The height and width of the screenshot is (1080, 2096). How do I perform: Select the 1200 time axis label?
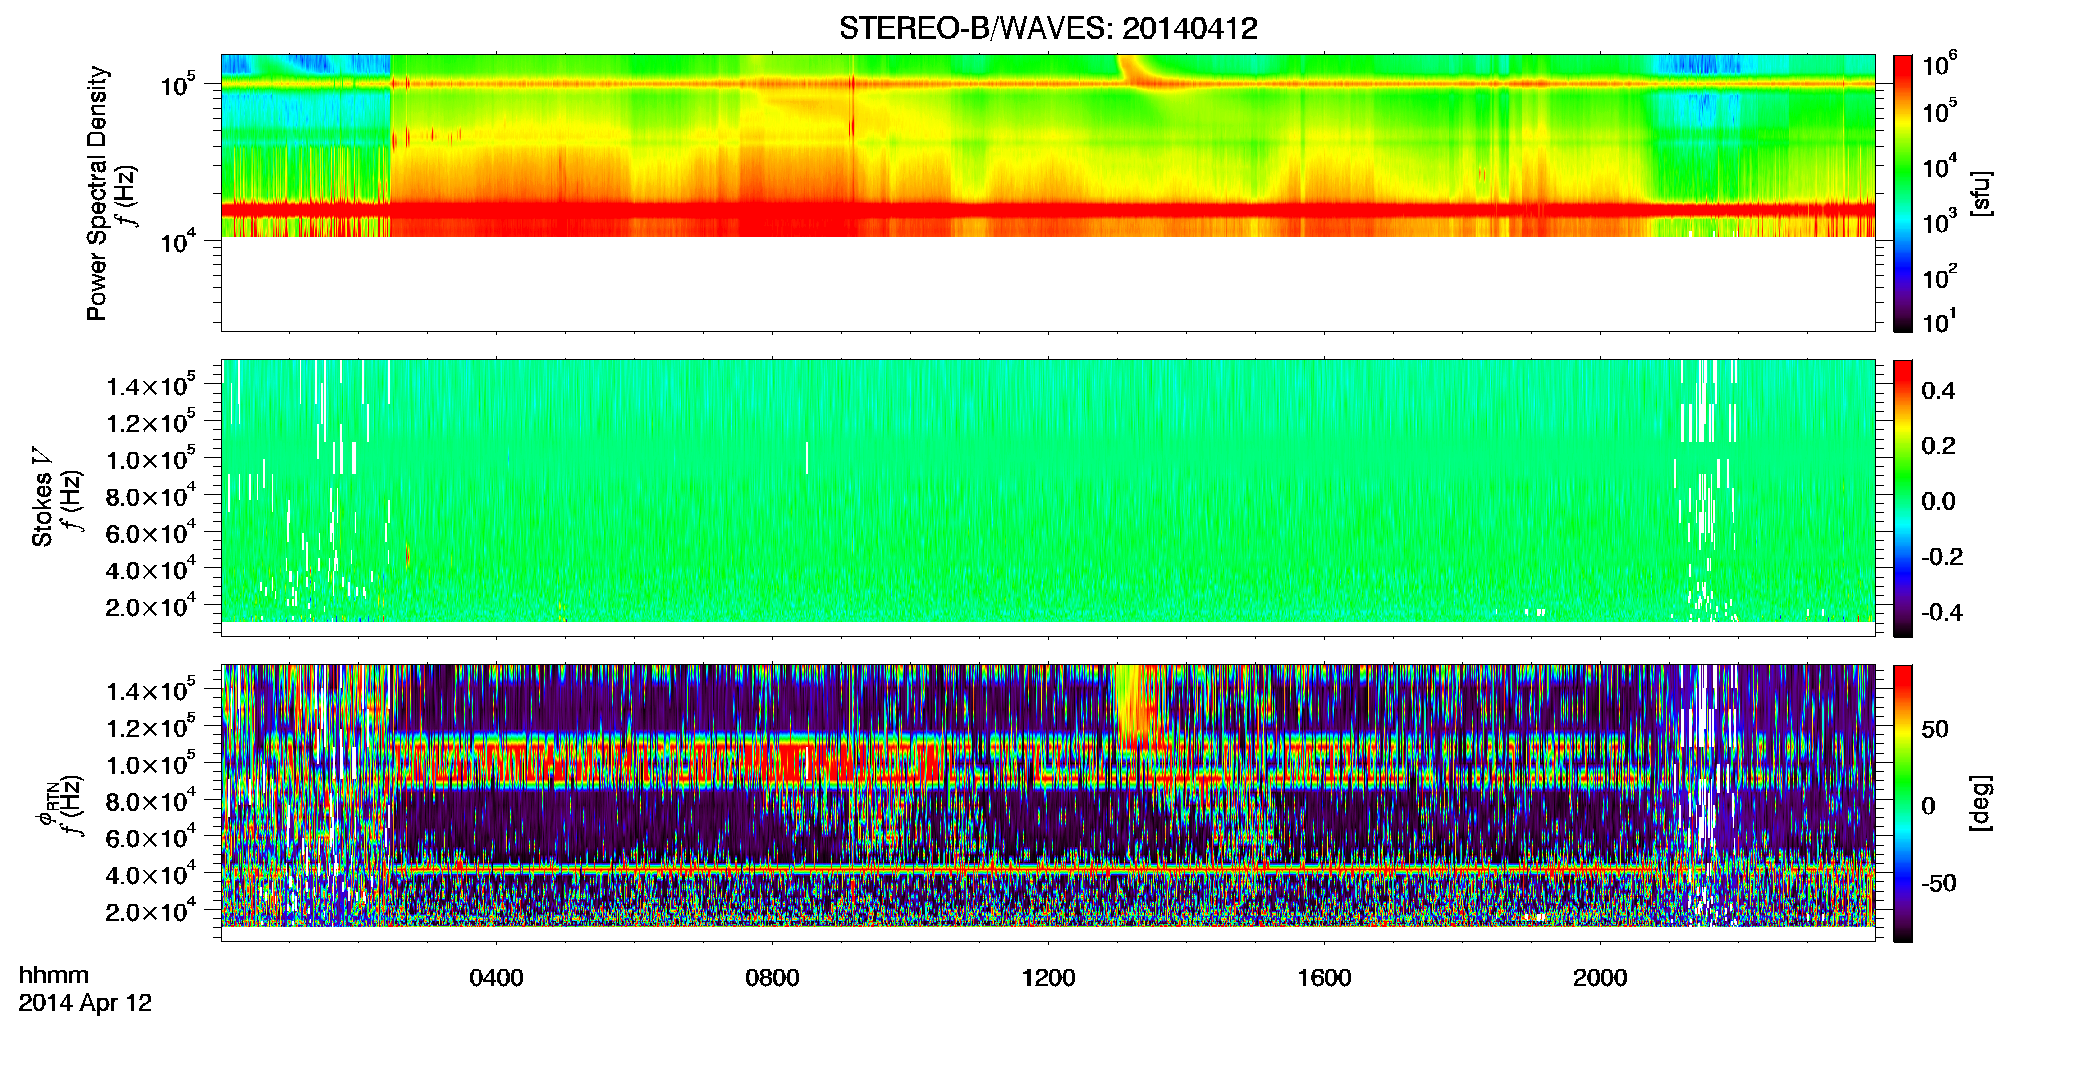coord(1048,978)
